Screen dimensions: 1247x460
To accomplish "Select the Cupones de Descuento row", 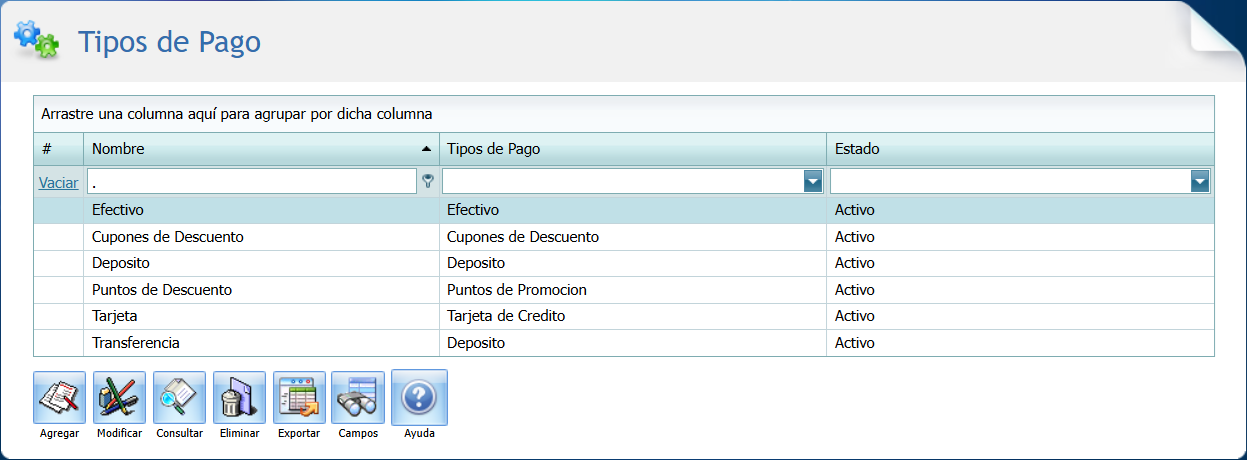I will coord(260,237).
